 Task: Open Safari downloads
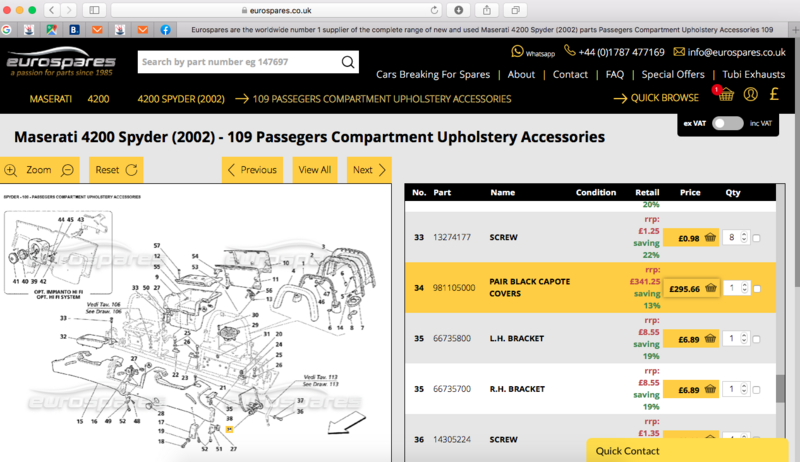(458, 10)
